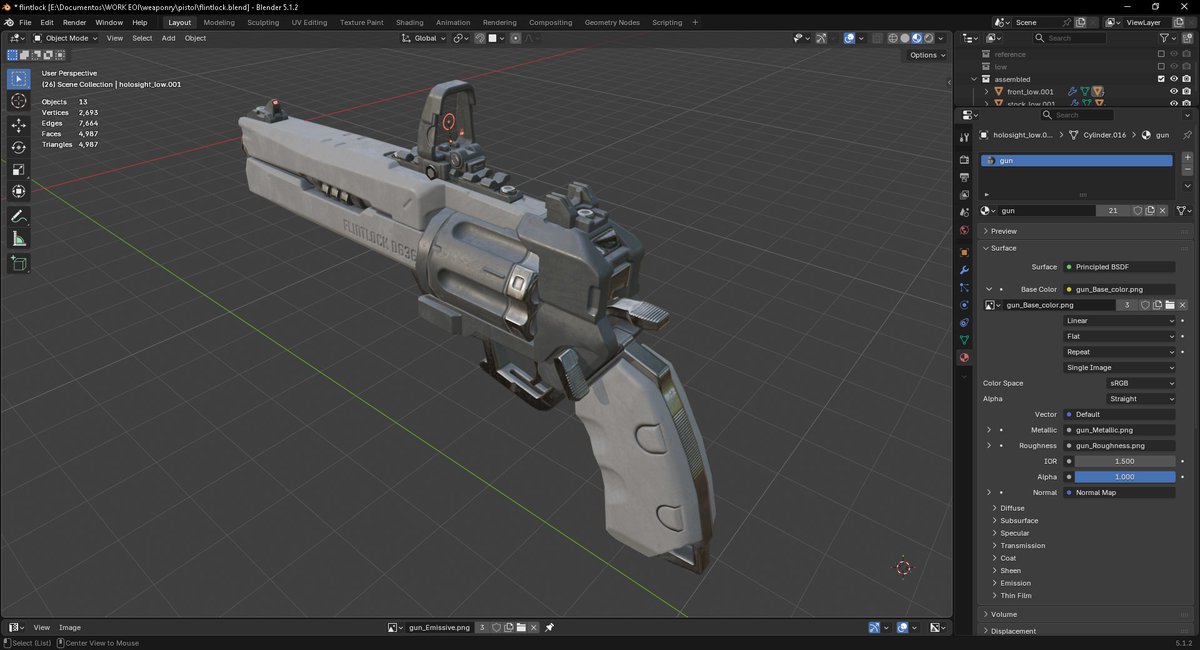Open the World properties tab

coord(964,230)
